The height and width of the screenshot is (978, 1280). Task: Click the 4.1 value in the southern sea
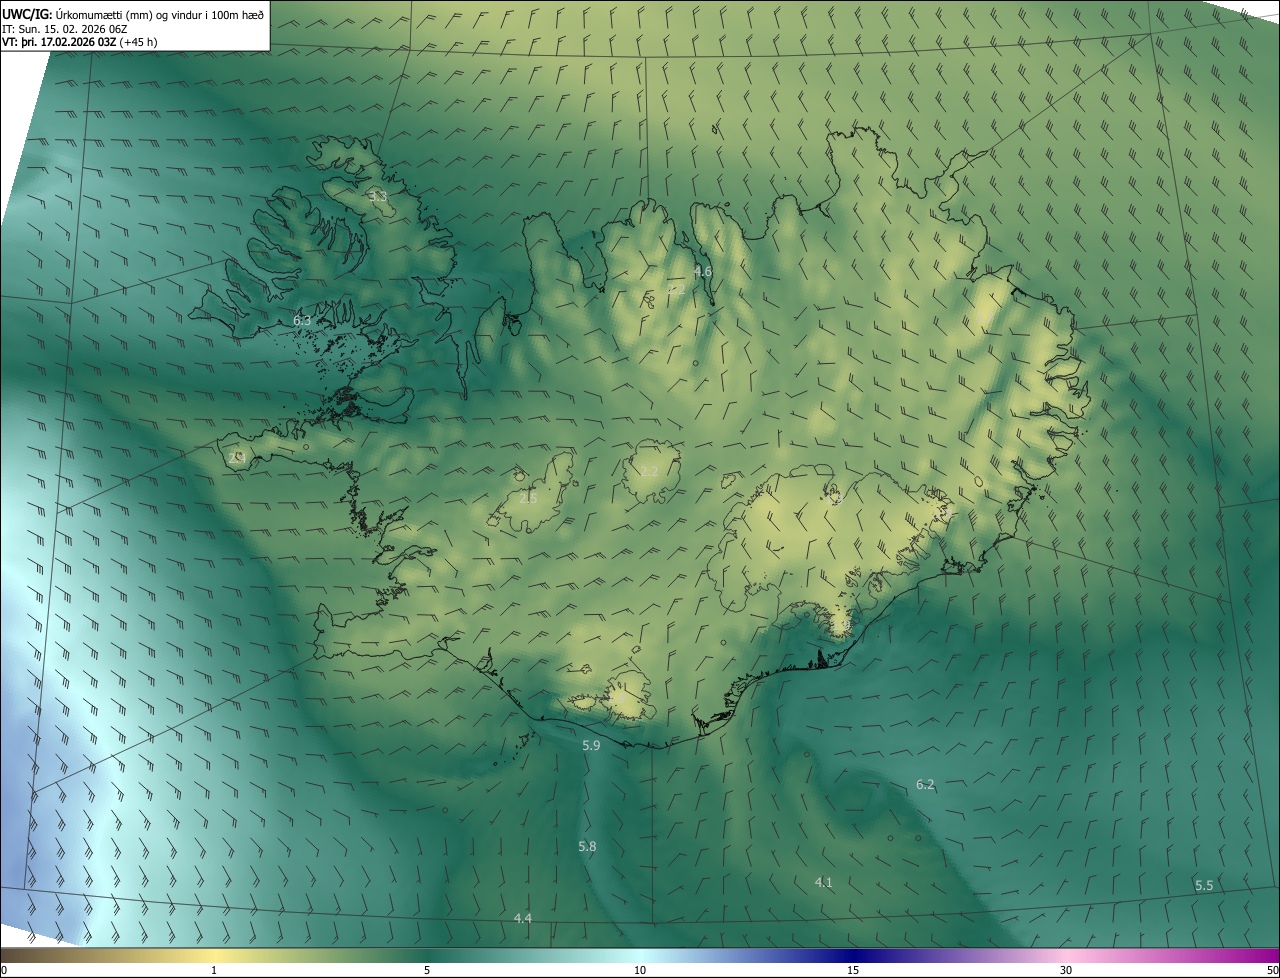click(x=823, y=882)
